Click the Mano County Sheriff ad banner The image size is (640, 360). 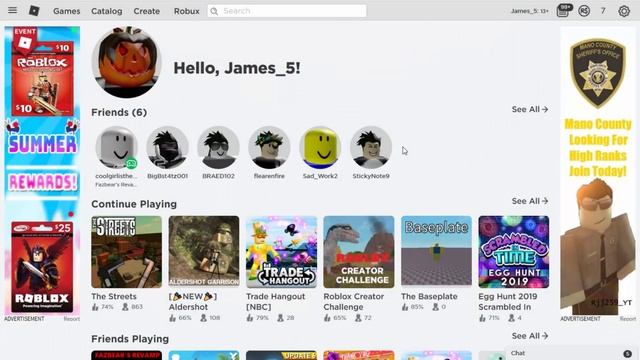[x=598, y=171]
